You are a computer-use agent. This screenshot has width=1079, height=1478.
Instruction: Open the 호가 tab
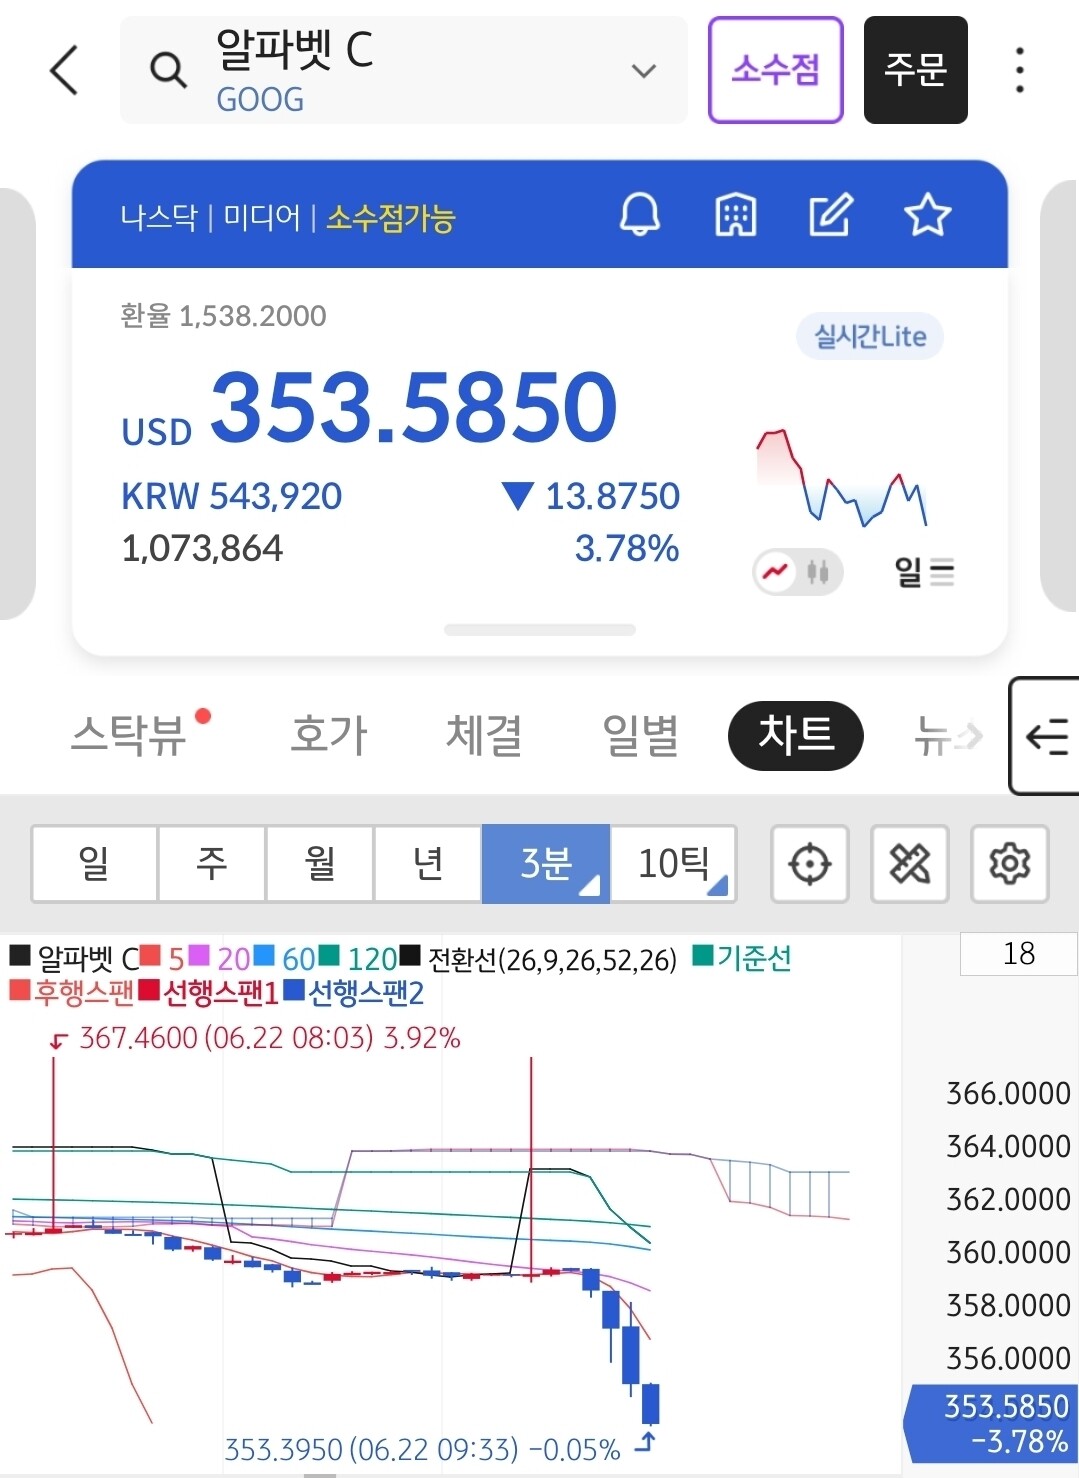click(329, 736)
